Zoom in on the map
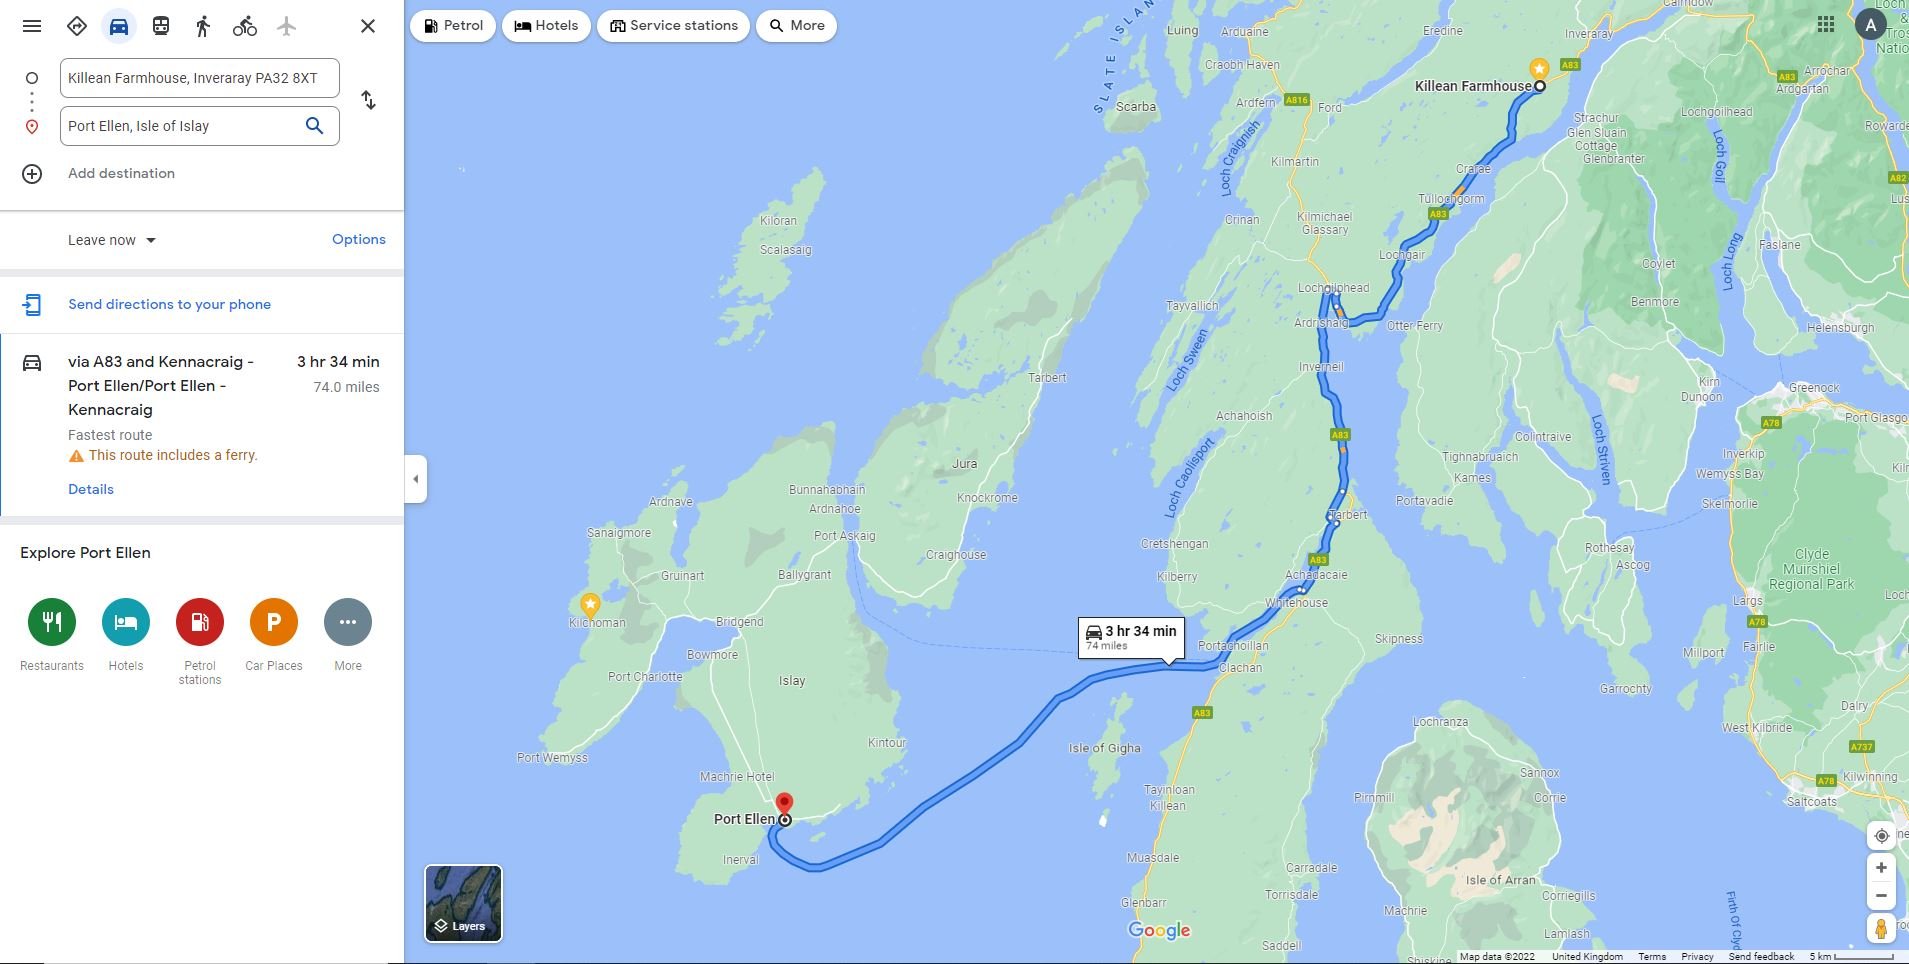The height and width of the screenshot is (964, 1909). 1881,868
